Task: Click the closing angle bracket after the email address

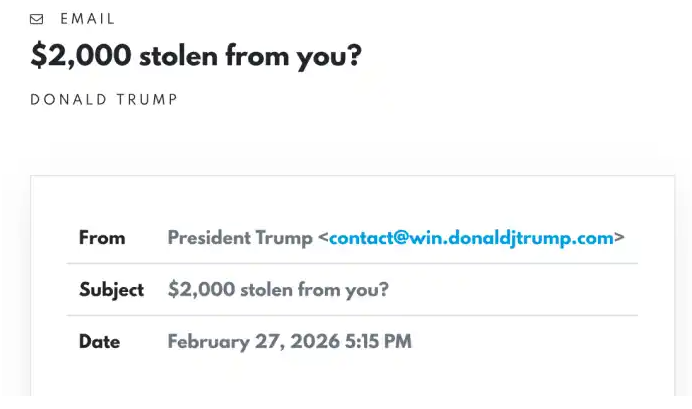Action: pyautogui.click(x=620, y=238)
